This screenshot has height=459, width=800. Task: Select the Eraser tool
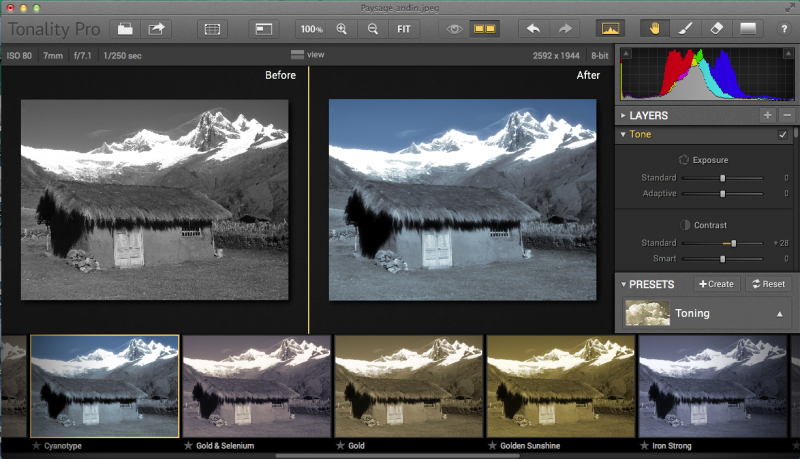(x=715, y=29)
